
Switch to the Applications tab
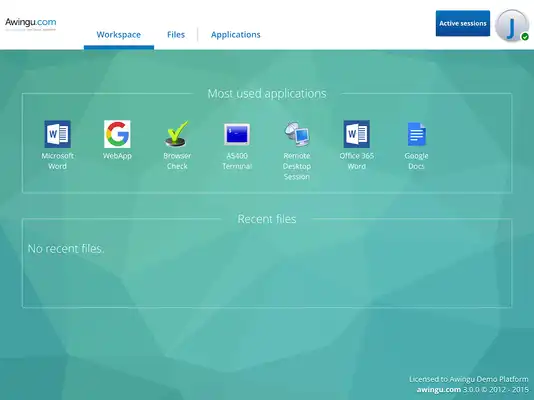coord(236,34)
